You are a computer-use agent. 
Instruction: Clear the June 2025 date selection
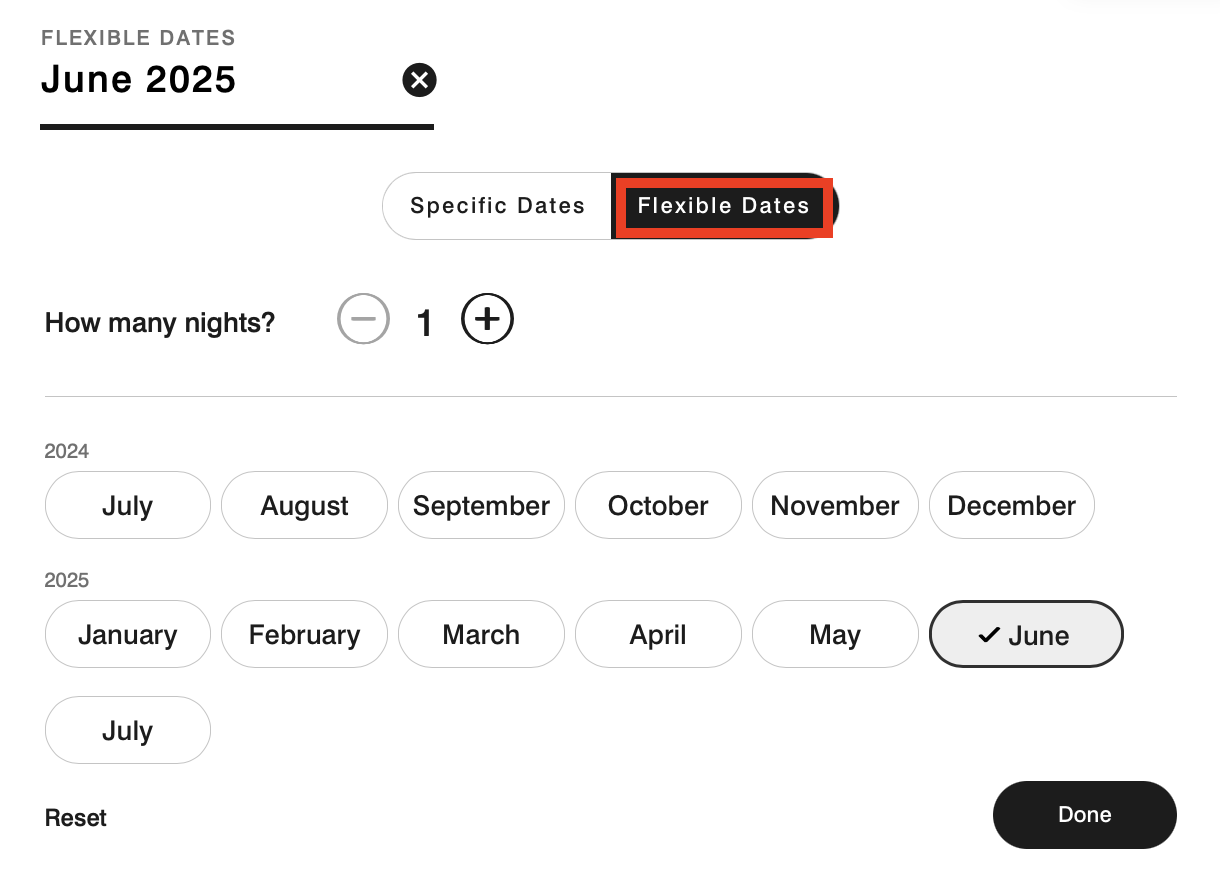point(419,80)
